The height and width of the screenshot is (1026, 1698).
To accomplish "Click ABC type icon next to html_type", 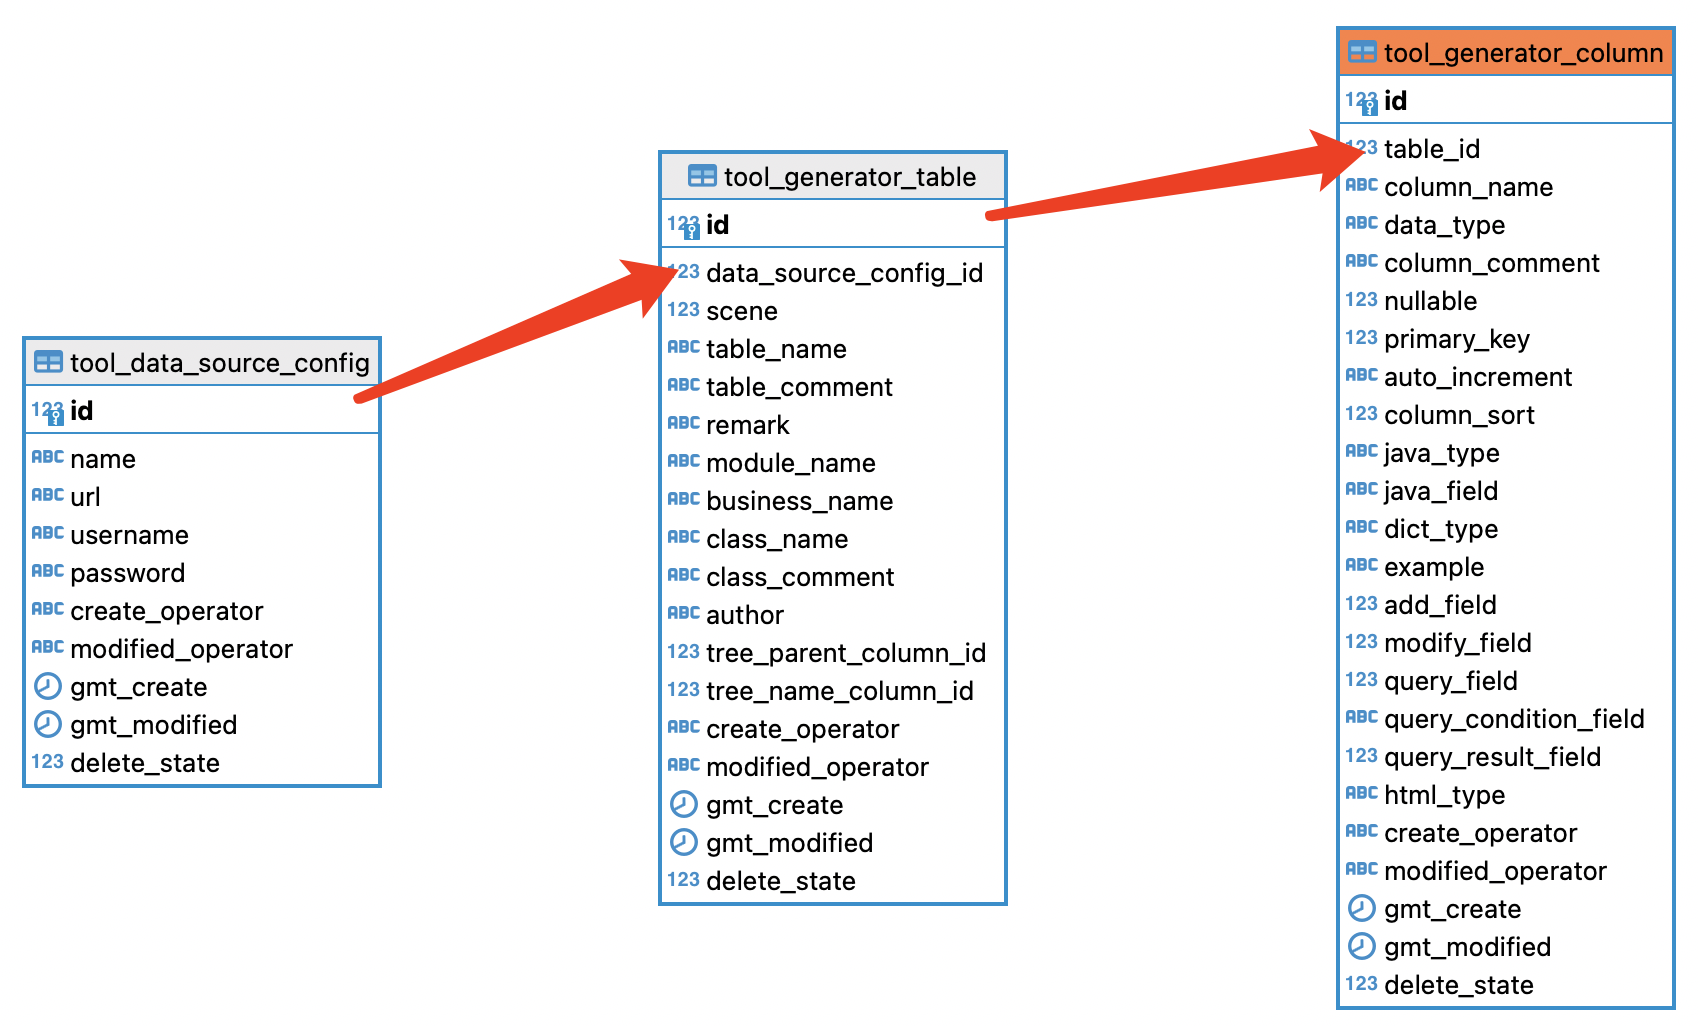I will coord(1362,793).
